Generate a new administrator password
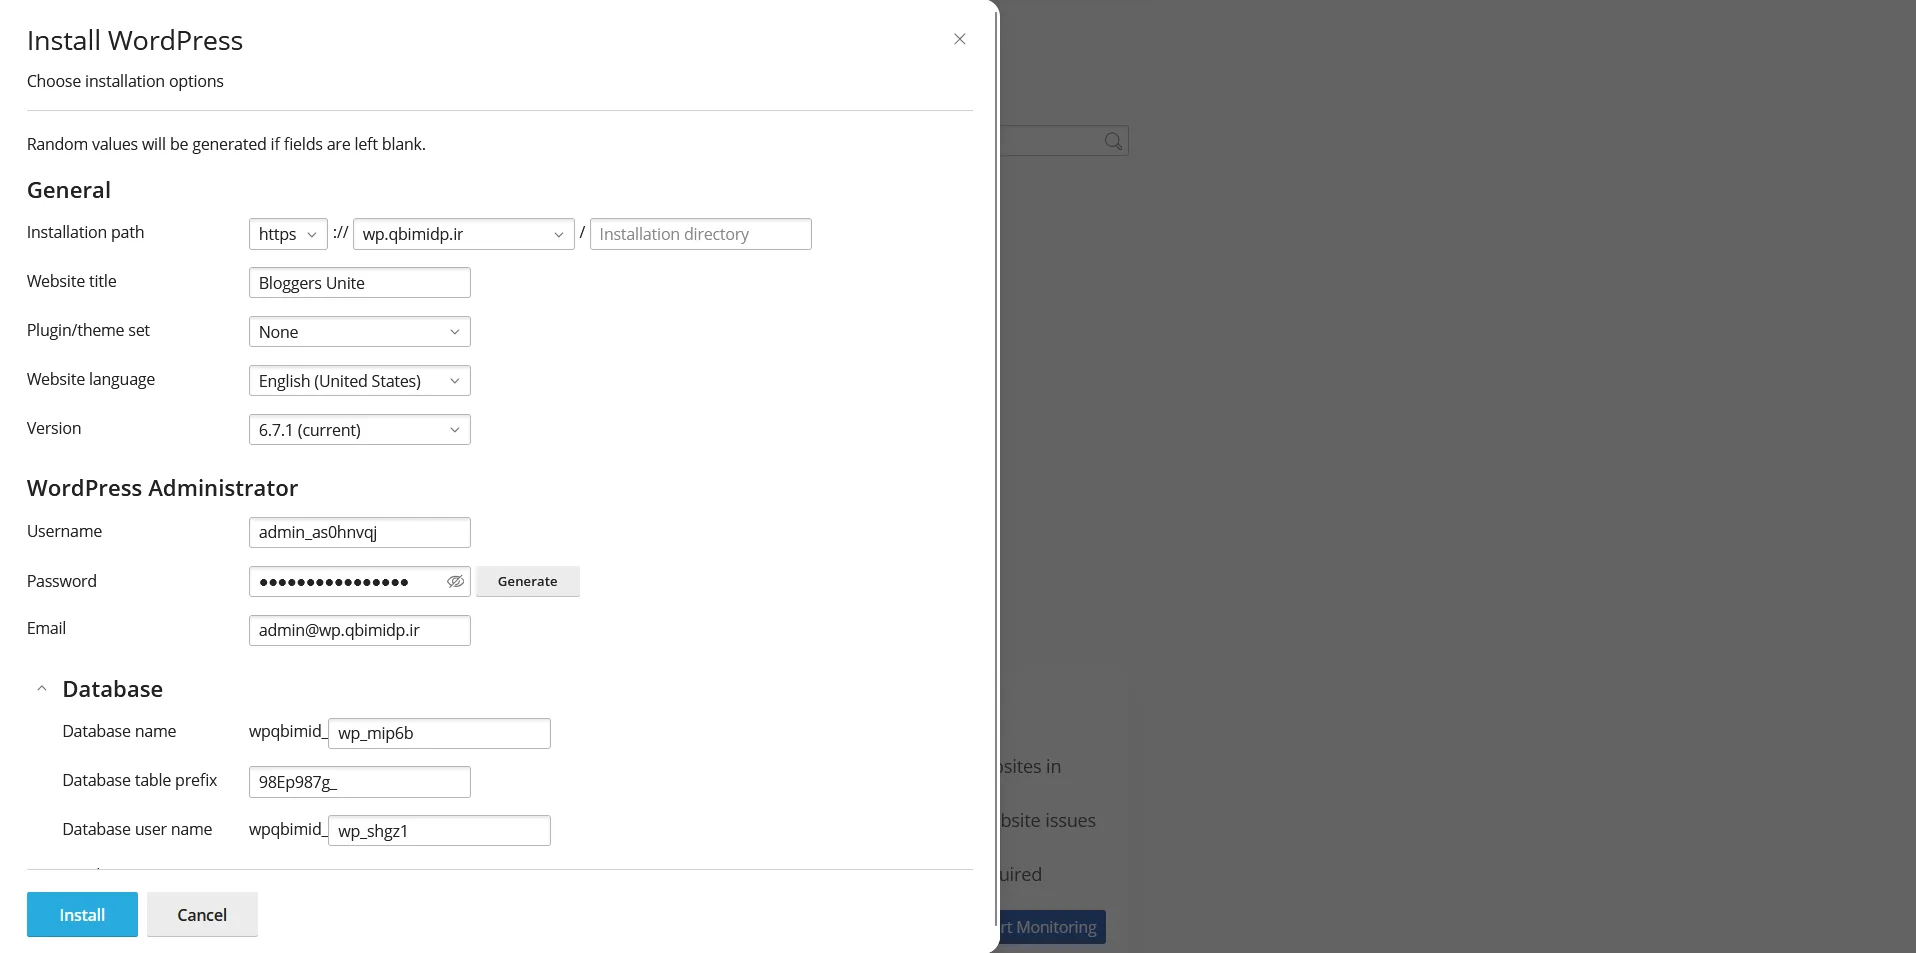 click(527, 581)
